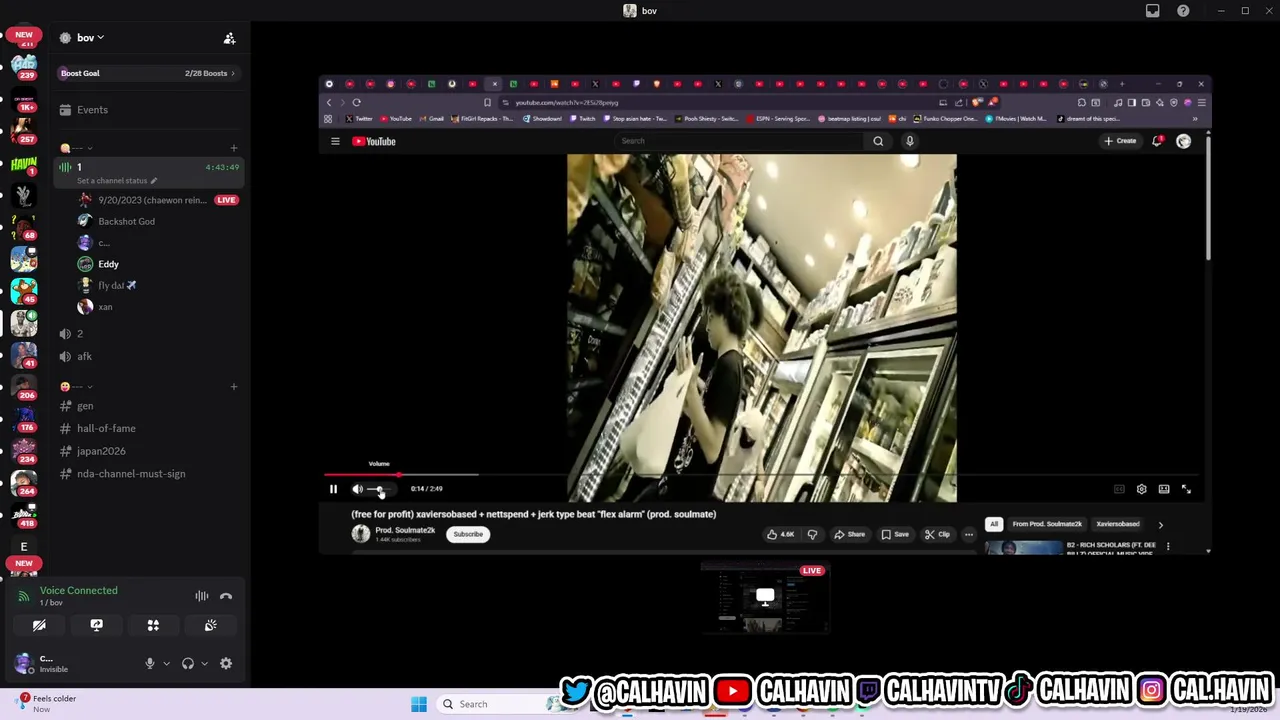
Task: Open the Discord inbox icon in the title bar
Action: coord(1153,11)
